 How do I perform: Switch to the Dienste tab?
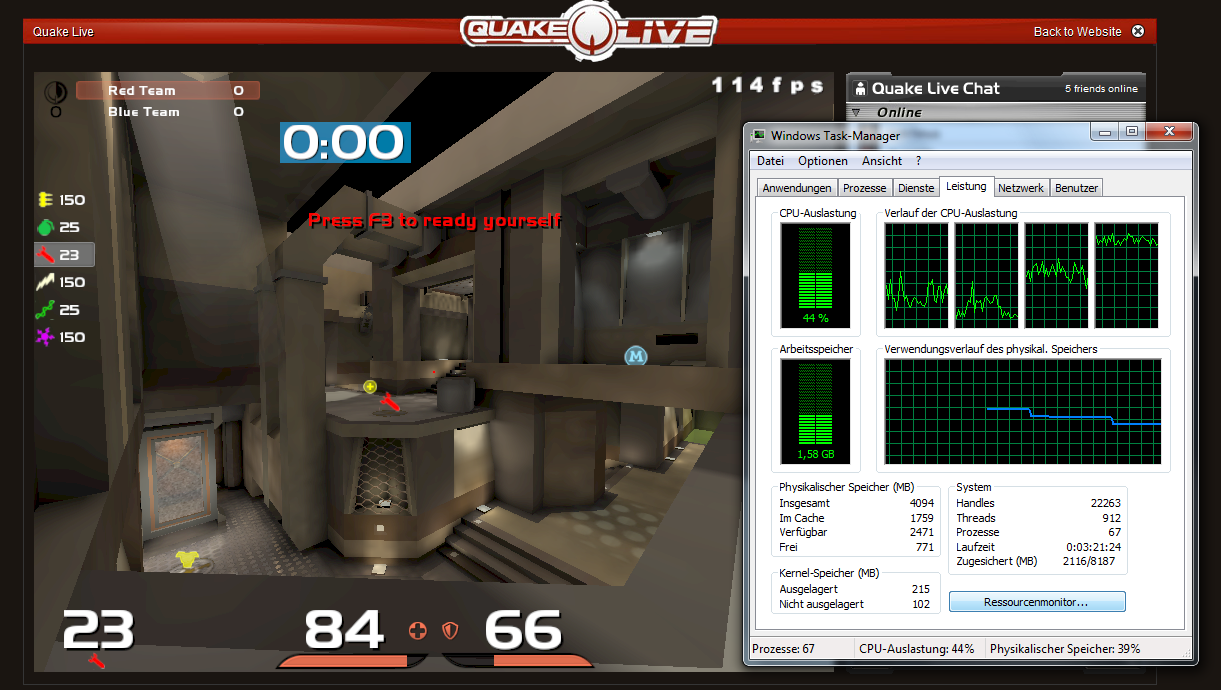pos(916,188)
